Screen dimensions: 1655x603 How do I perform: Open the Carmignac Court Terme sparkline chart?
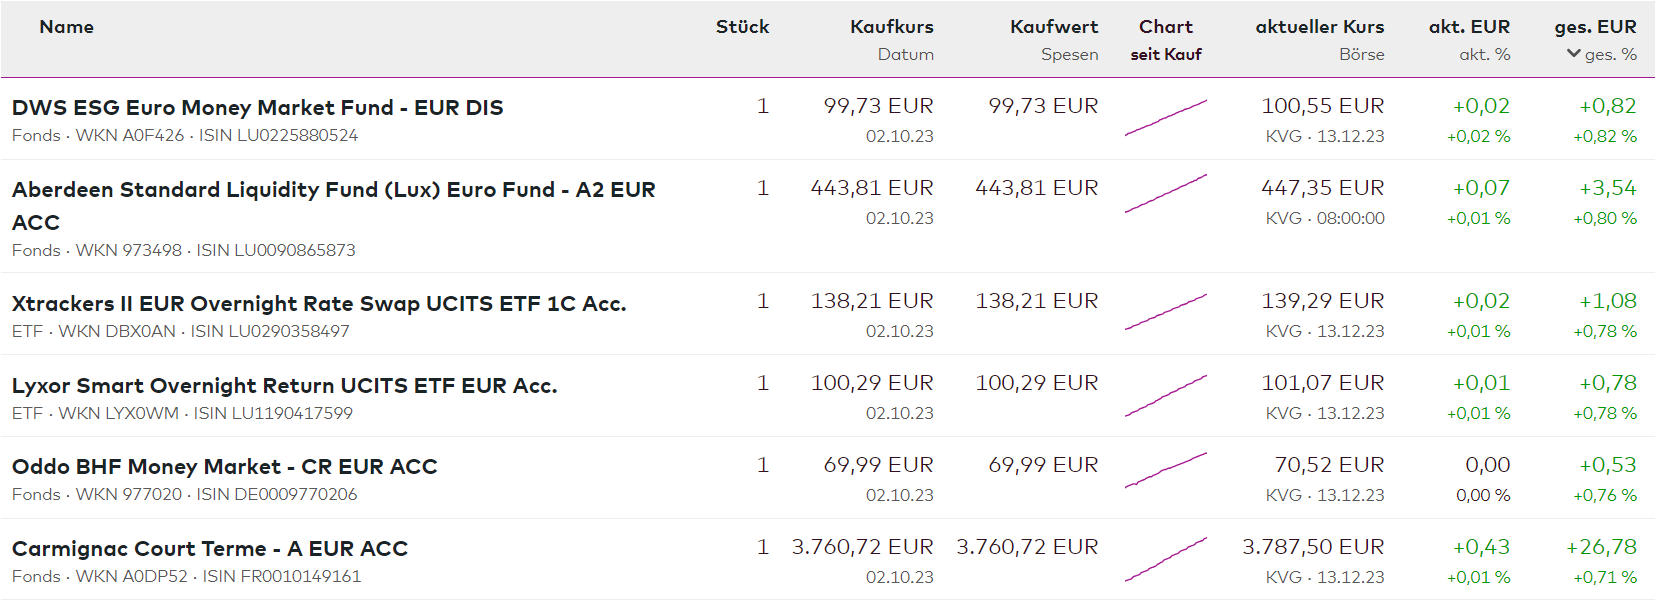[x=1166, y=559]
